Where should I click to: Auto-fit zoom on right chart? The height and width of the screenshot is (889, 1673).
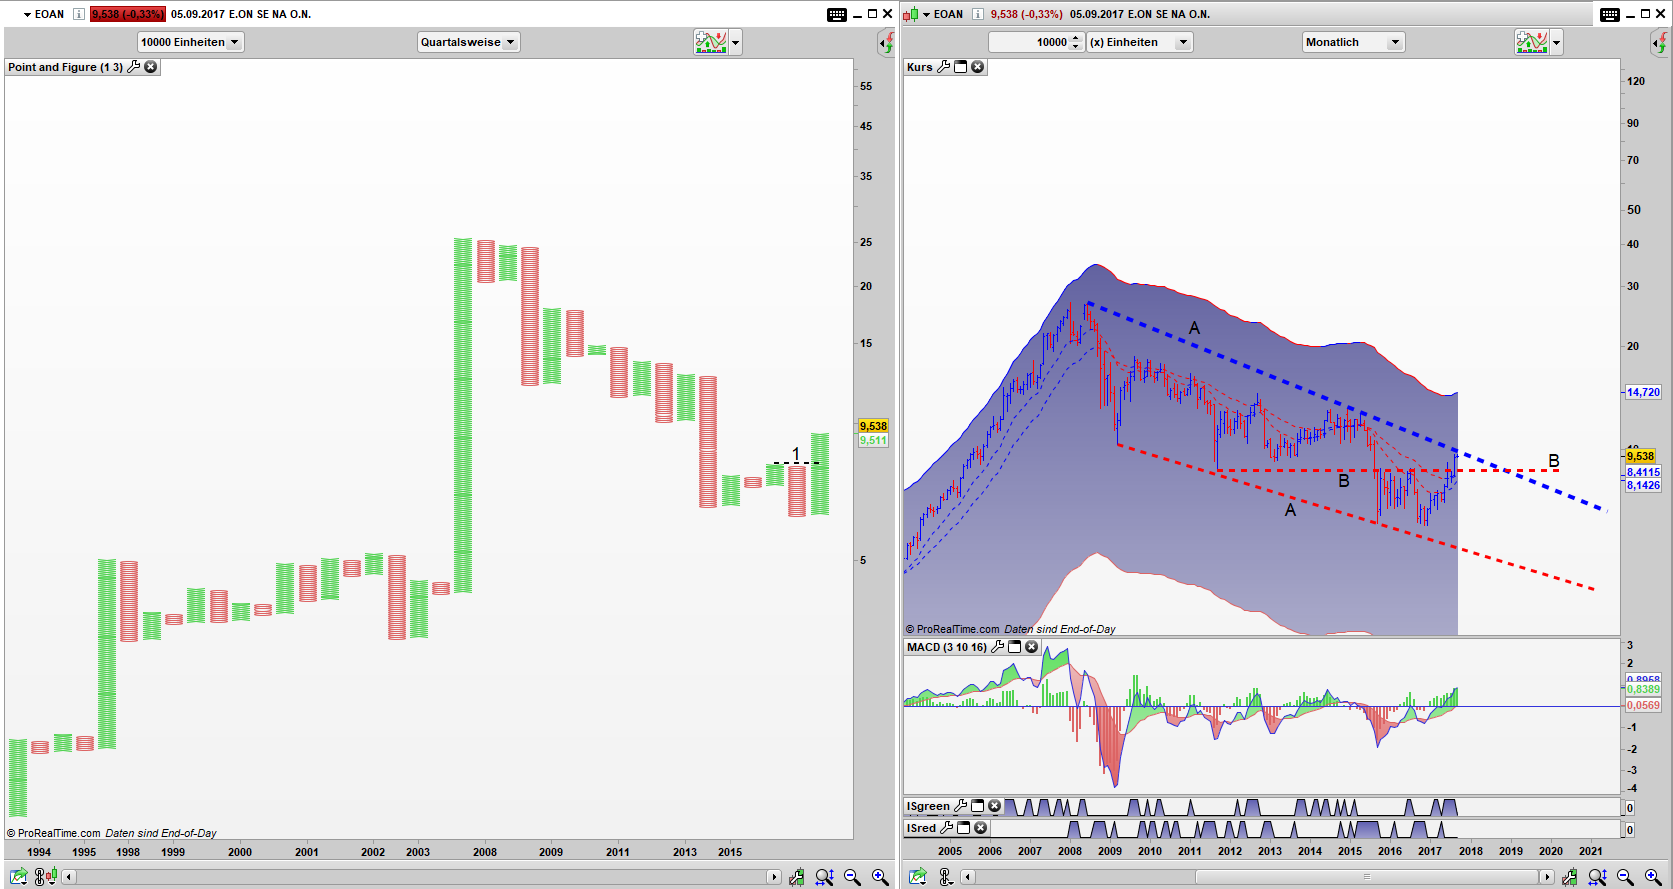(x=1597, y=877)
